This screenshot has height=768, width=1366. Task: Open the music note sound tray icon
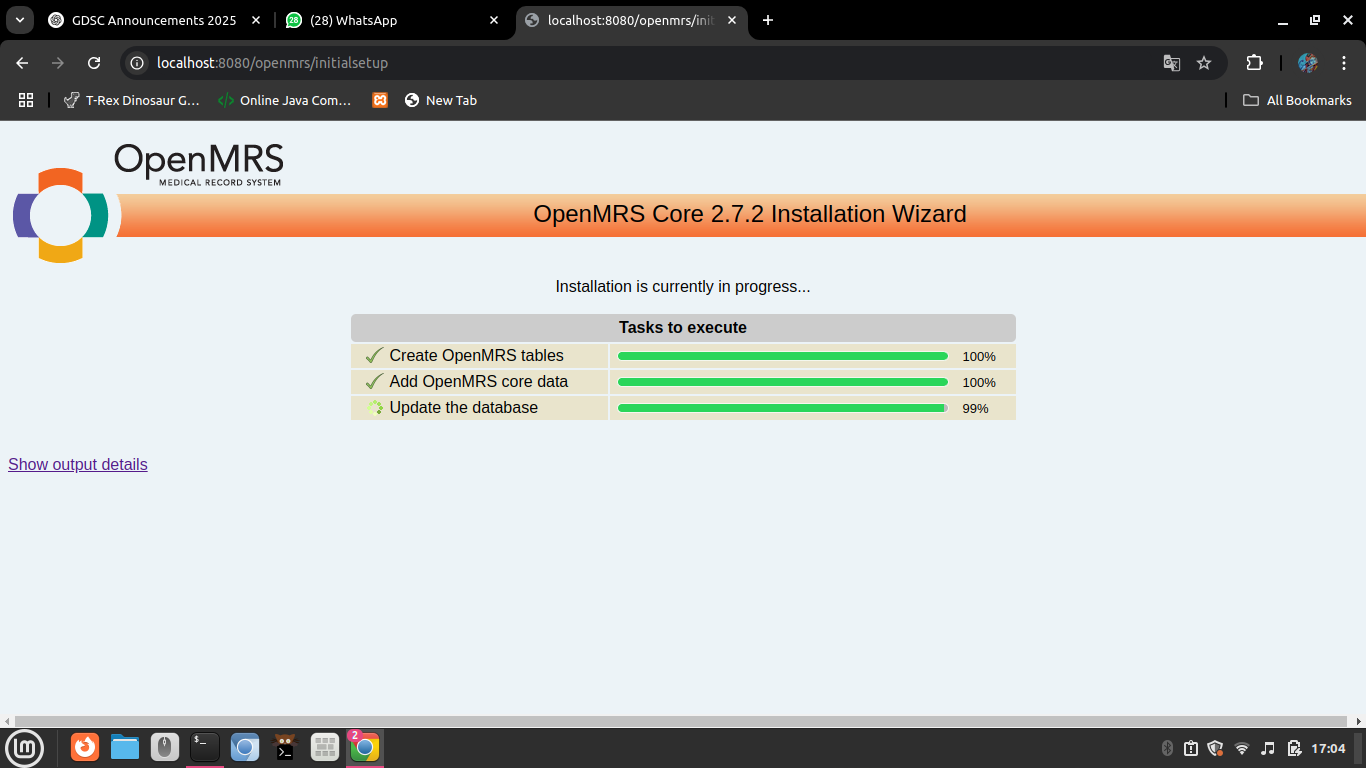(x=1268, y=748)
